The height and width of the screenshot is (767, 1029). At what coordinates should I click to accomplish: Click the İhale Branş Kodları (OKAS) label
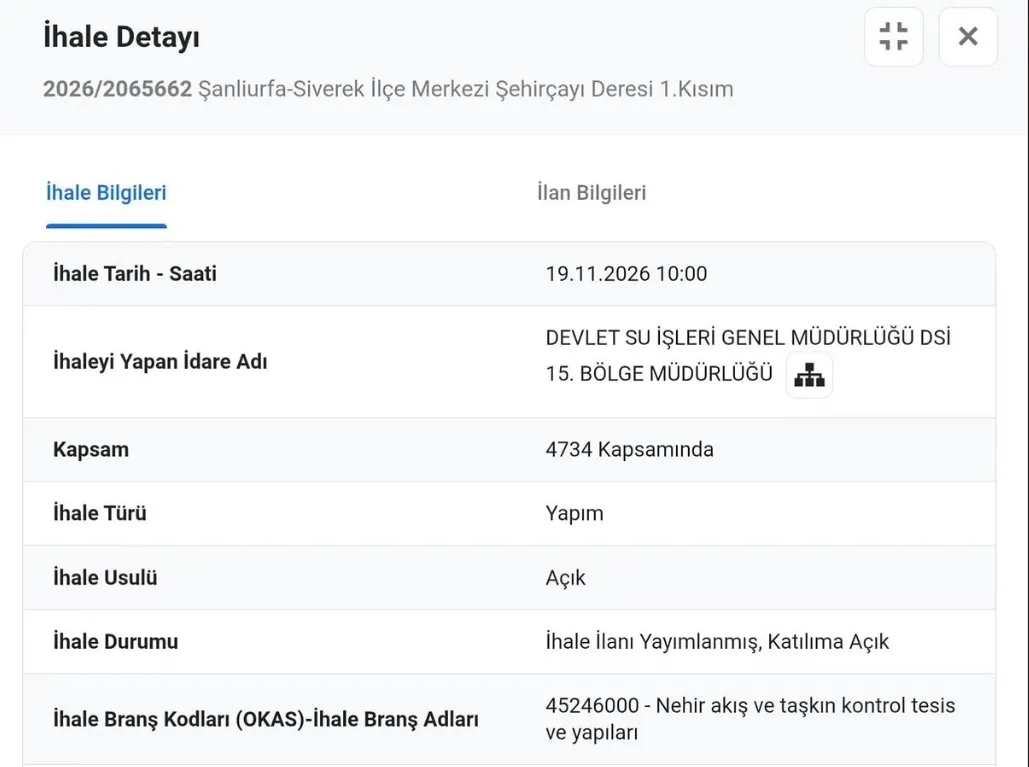266,719
